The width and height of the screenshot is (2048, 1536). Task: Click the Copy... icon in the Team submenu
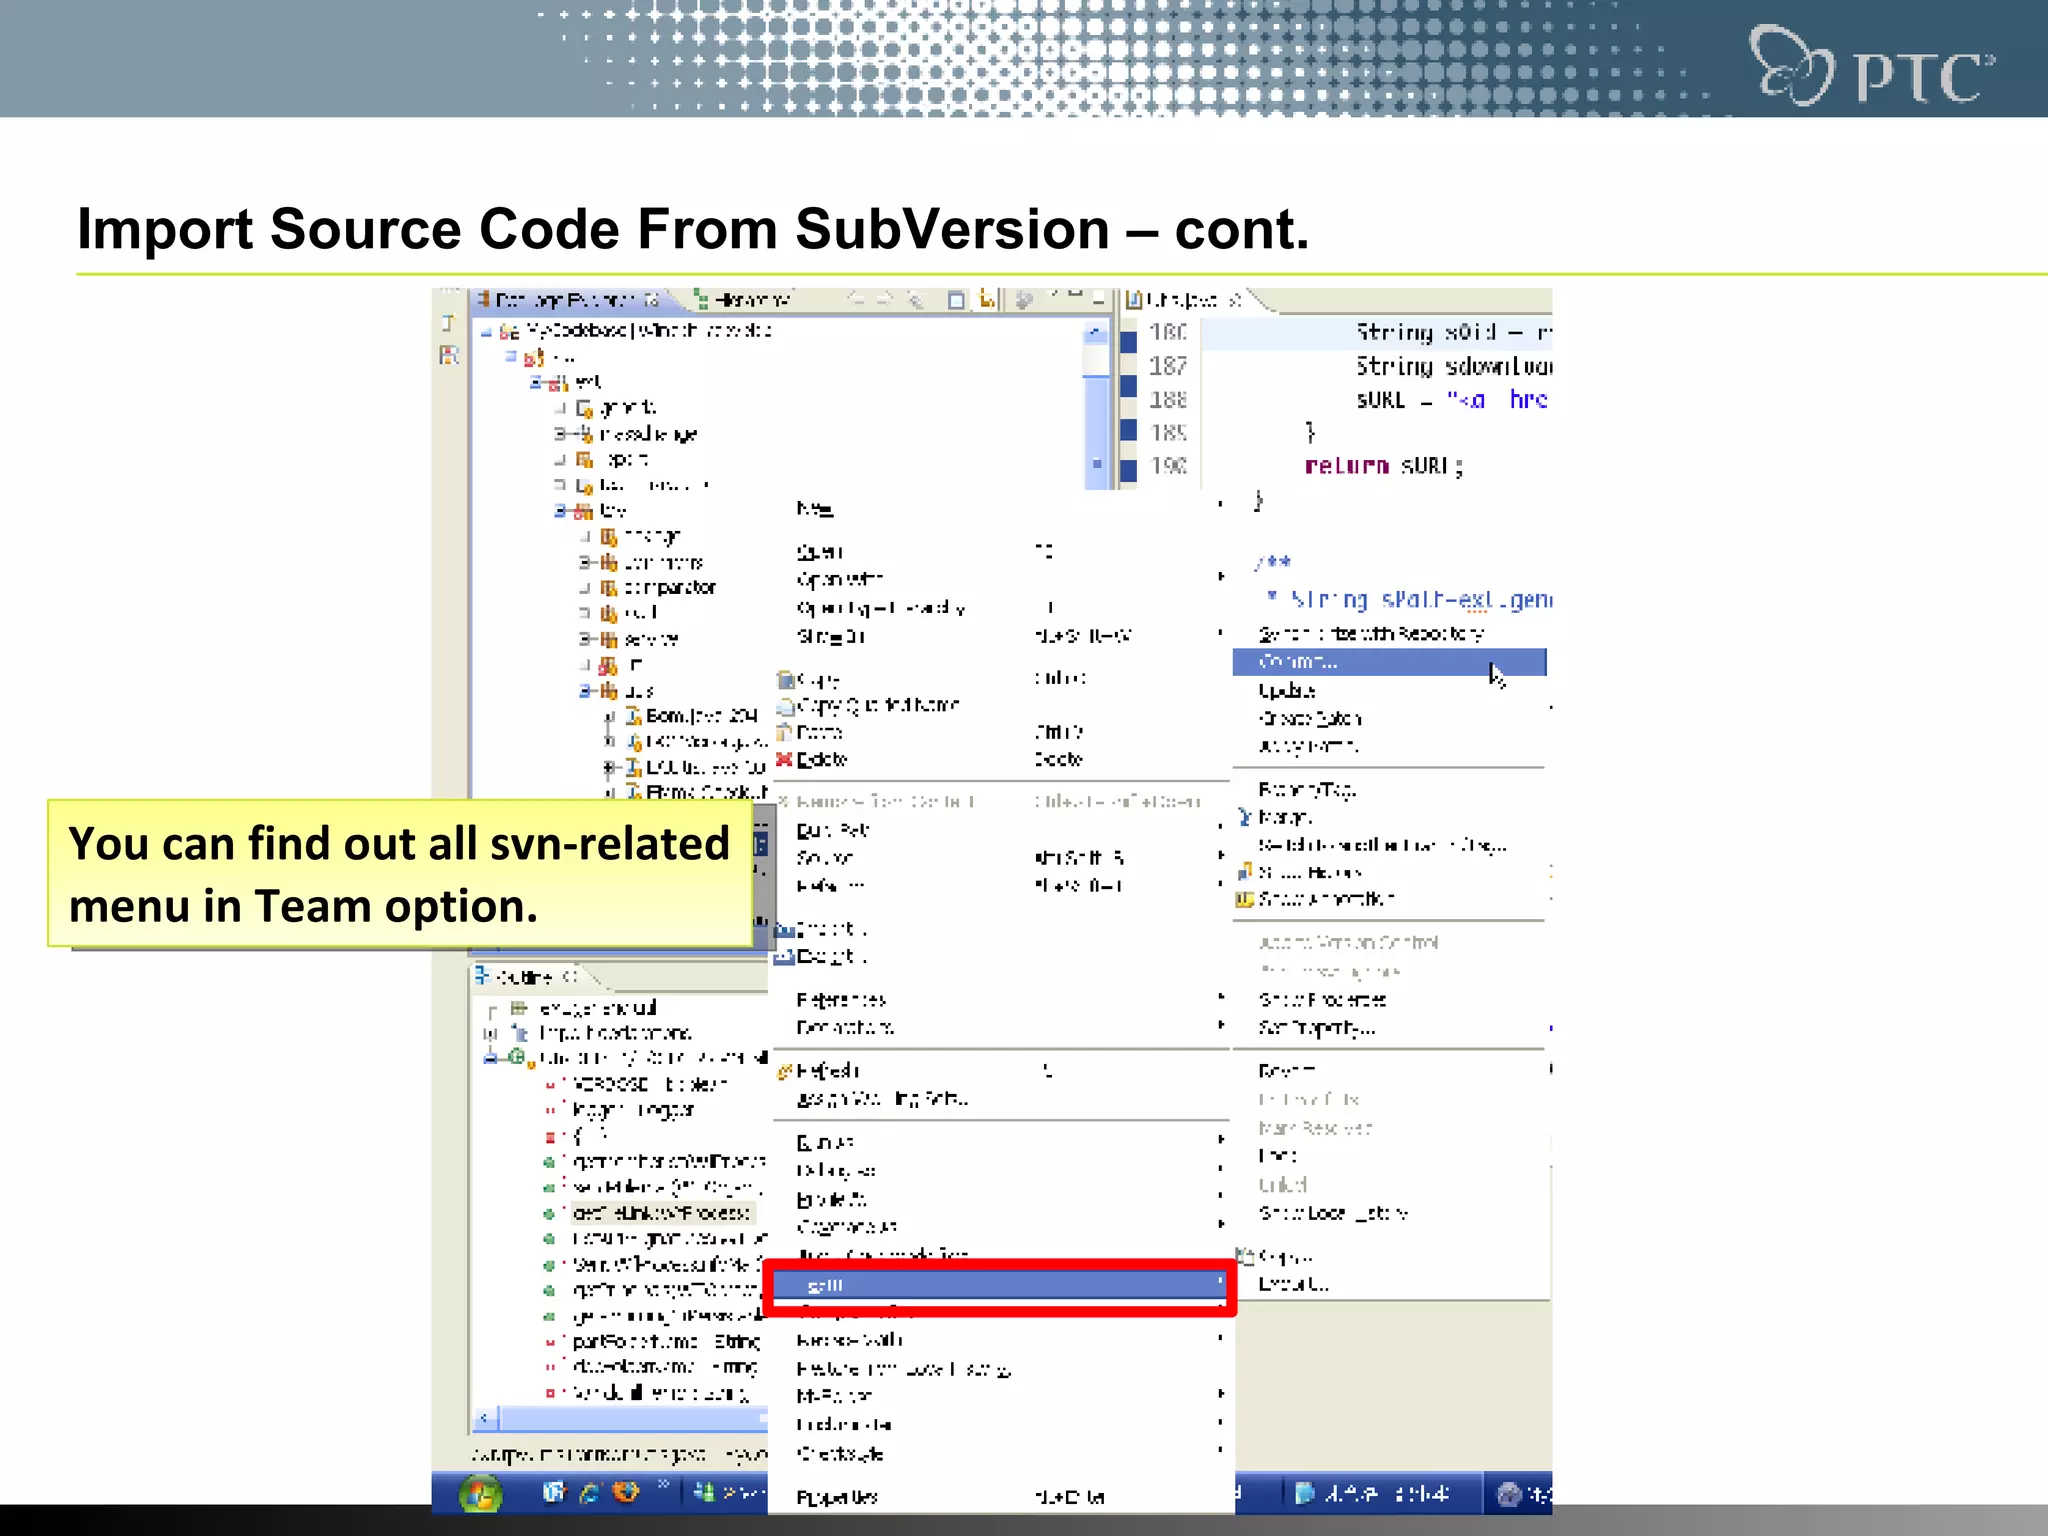(1246, 1256)
